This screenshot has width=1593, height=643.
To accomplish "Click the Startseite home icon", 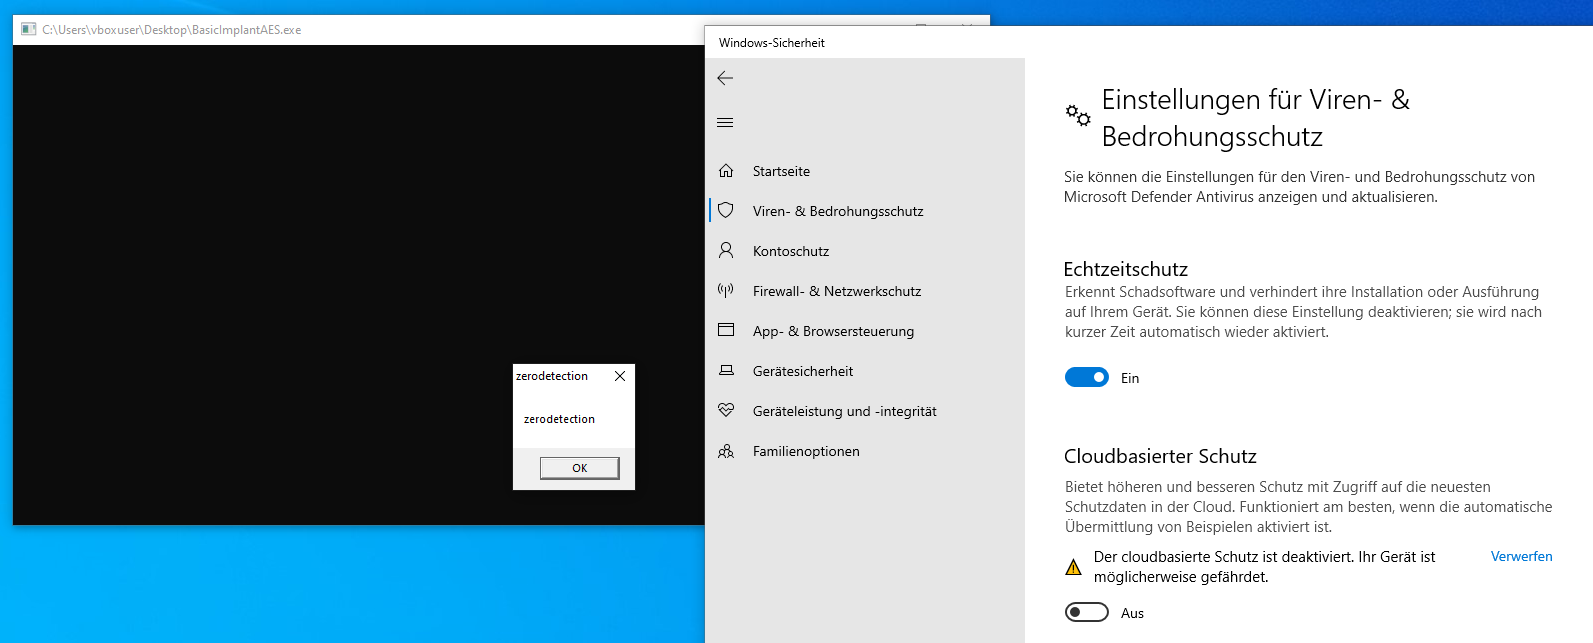I will (726, 171).
